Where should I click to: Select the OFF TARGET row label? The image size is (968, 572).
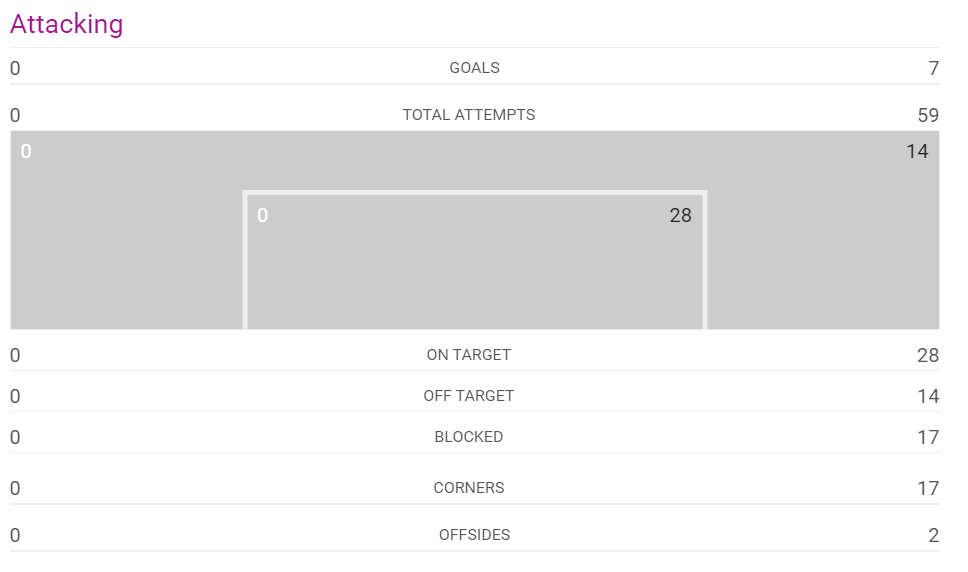click(468, 396)
